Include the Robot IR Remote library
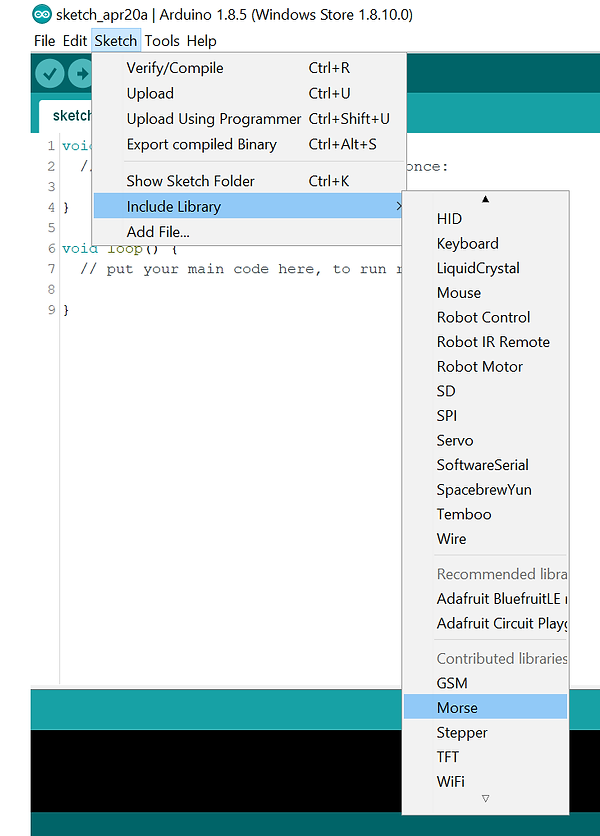 (485, 342)
